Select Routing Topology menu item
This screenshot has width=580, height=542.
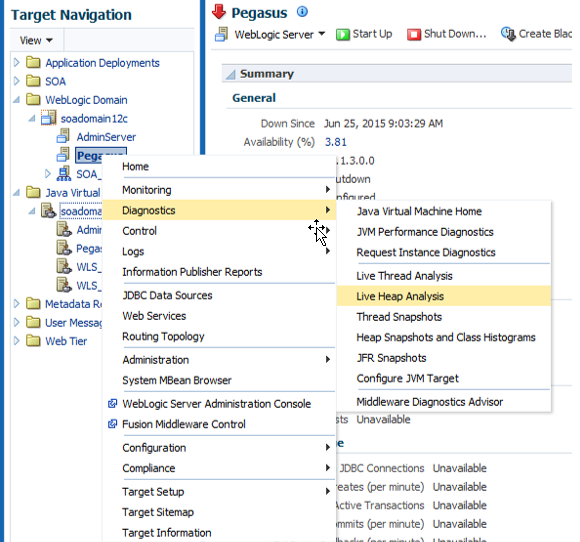pyautogui.click(x=219, y=336)
